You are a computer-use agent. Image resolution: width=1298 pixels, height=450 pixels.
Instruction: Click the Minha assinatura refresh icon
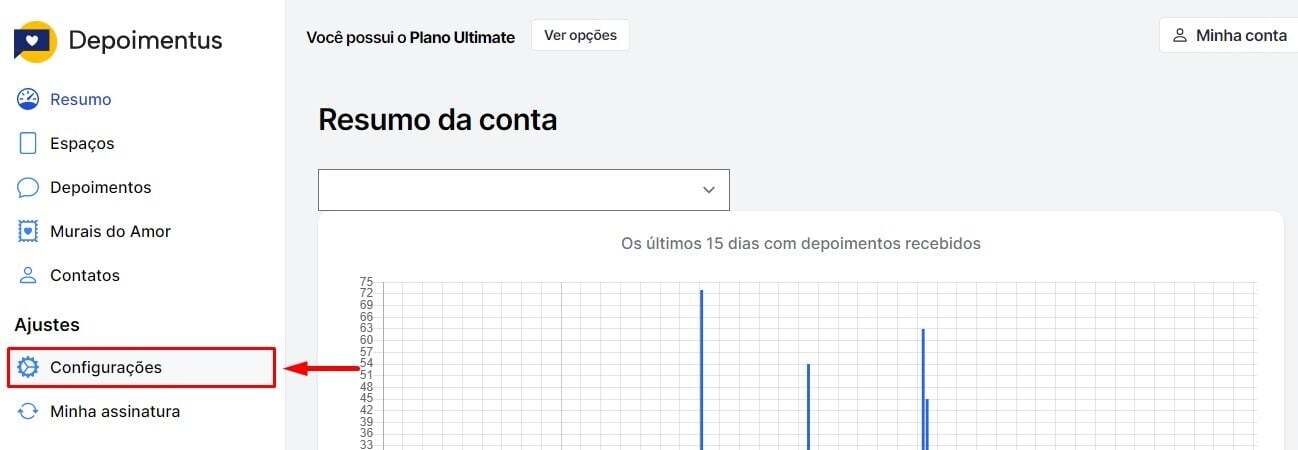click(28, 411)
